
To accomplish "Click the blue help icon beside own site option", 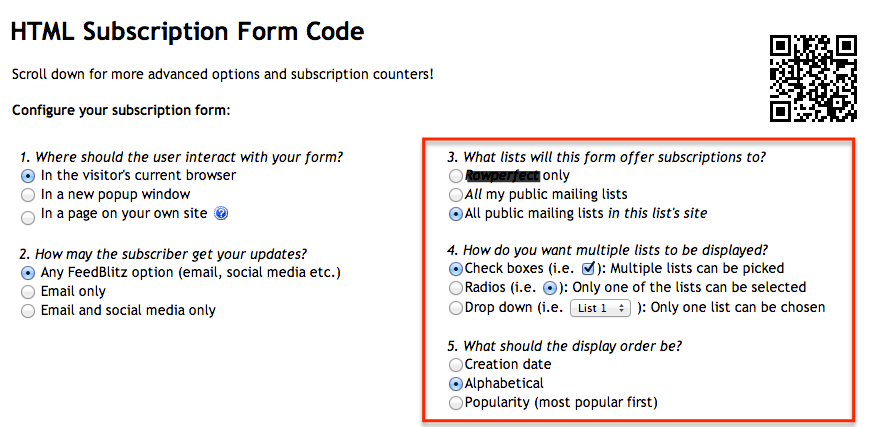I will coord(222,213).
